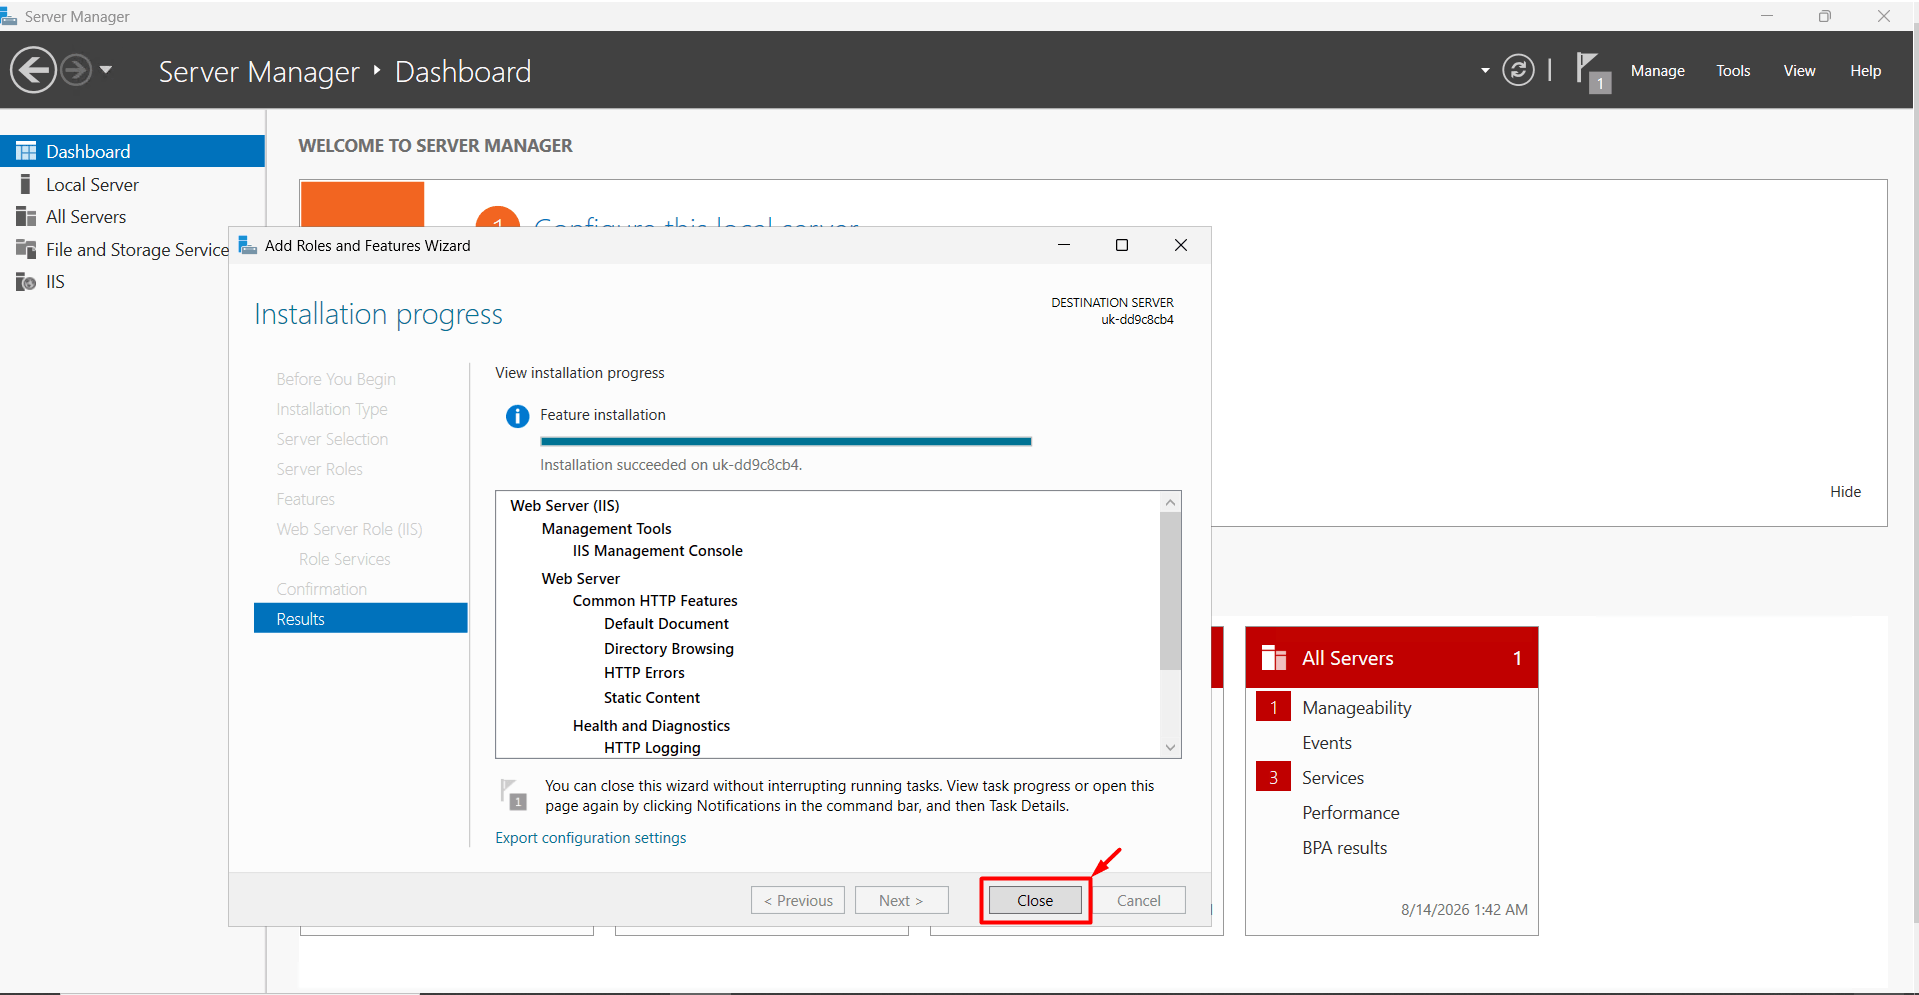Select 'Web Server (IIS)' in results list
Screen dimensions: 1919x995
[565, 506]
